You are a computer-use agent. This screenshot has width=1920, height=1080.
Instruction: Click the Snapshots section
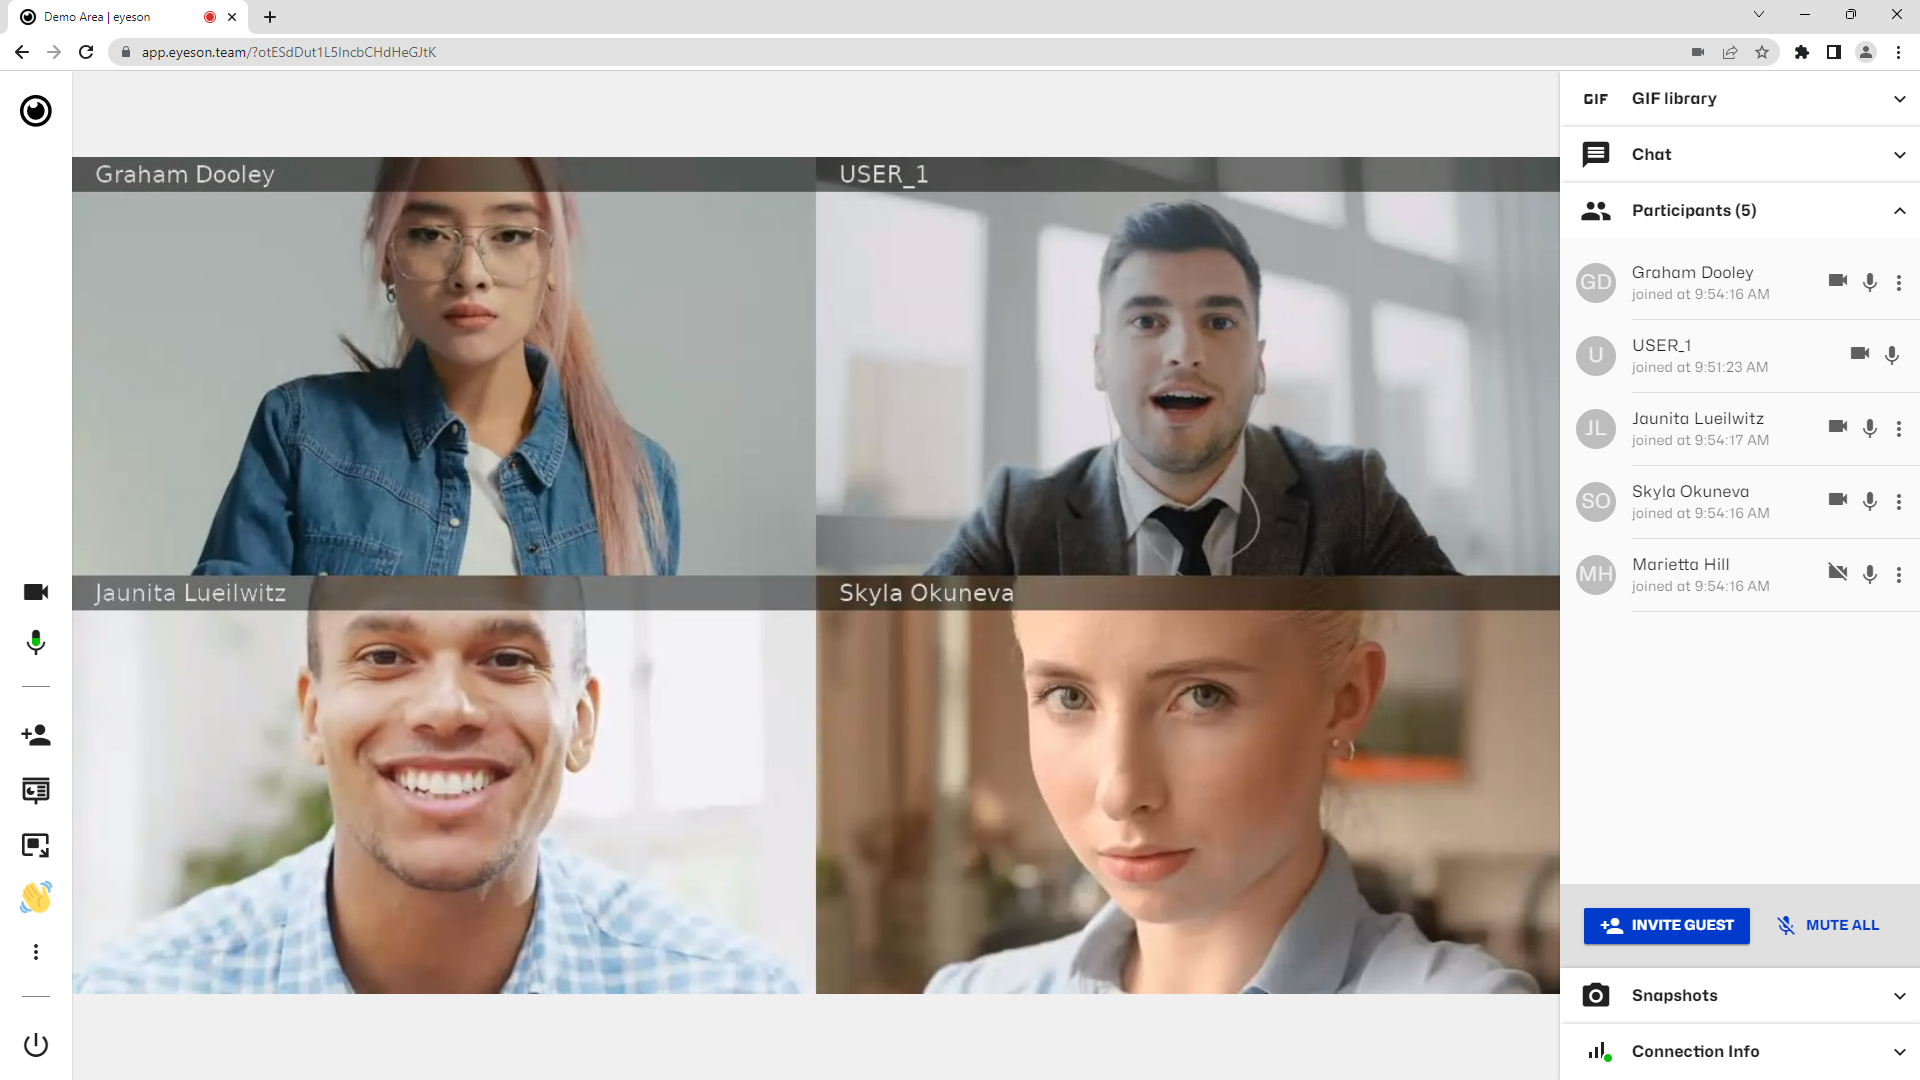[1742, 994]
